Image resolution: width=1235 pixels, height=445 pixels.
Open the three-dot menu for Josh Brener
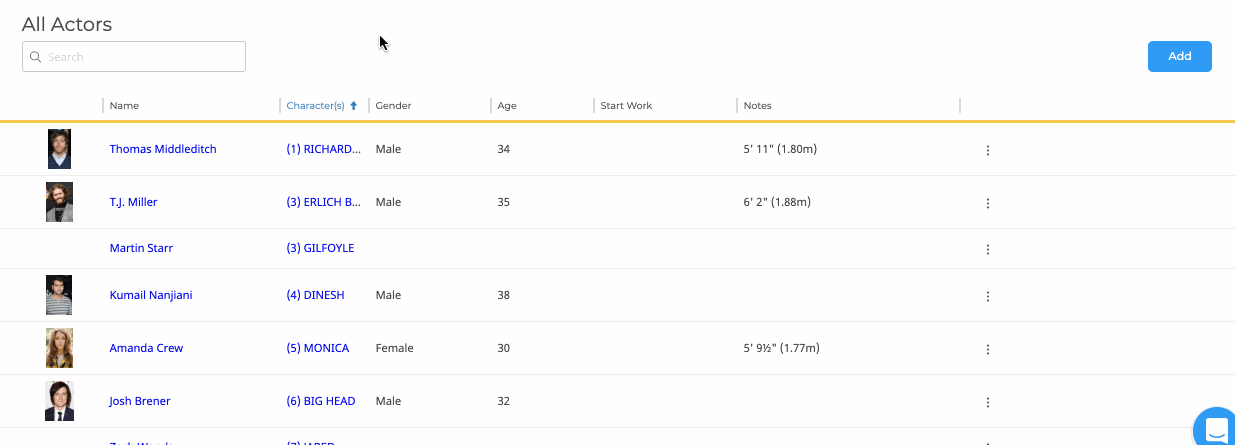coord(987,402)
